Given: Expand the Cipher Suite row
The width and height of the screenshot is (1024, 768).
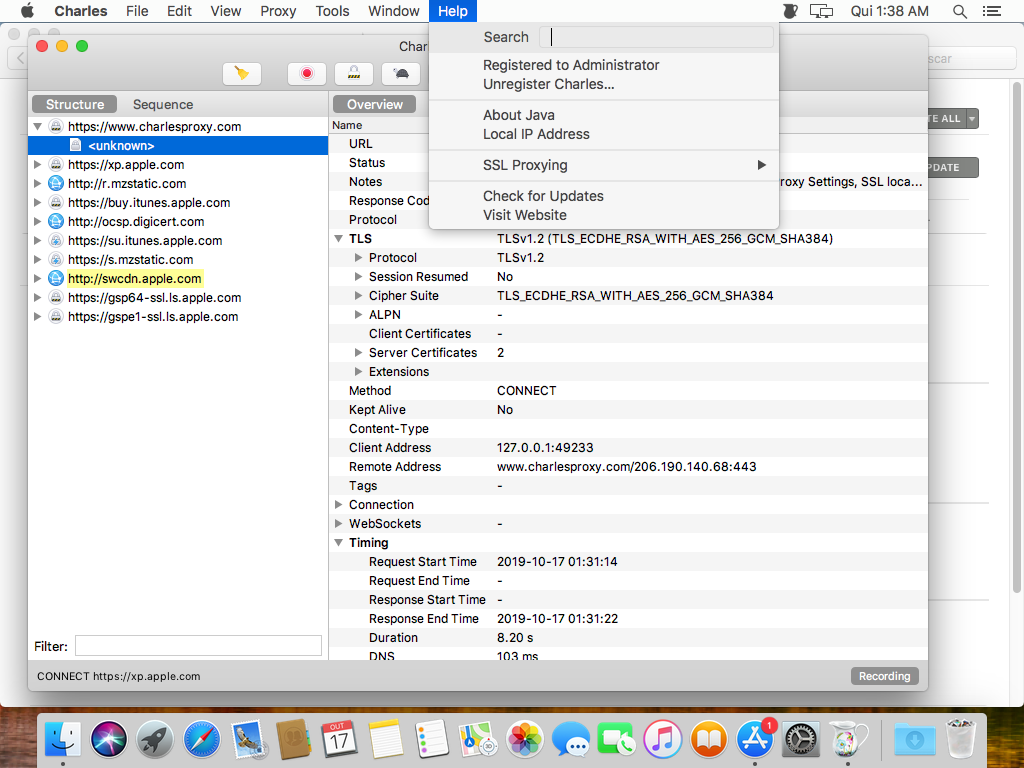Looking at the screenshot, I should coord(359,296).
